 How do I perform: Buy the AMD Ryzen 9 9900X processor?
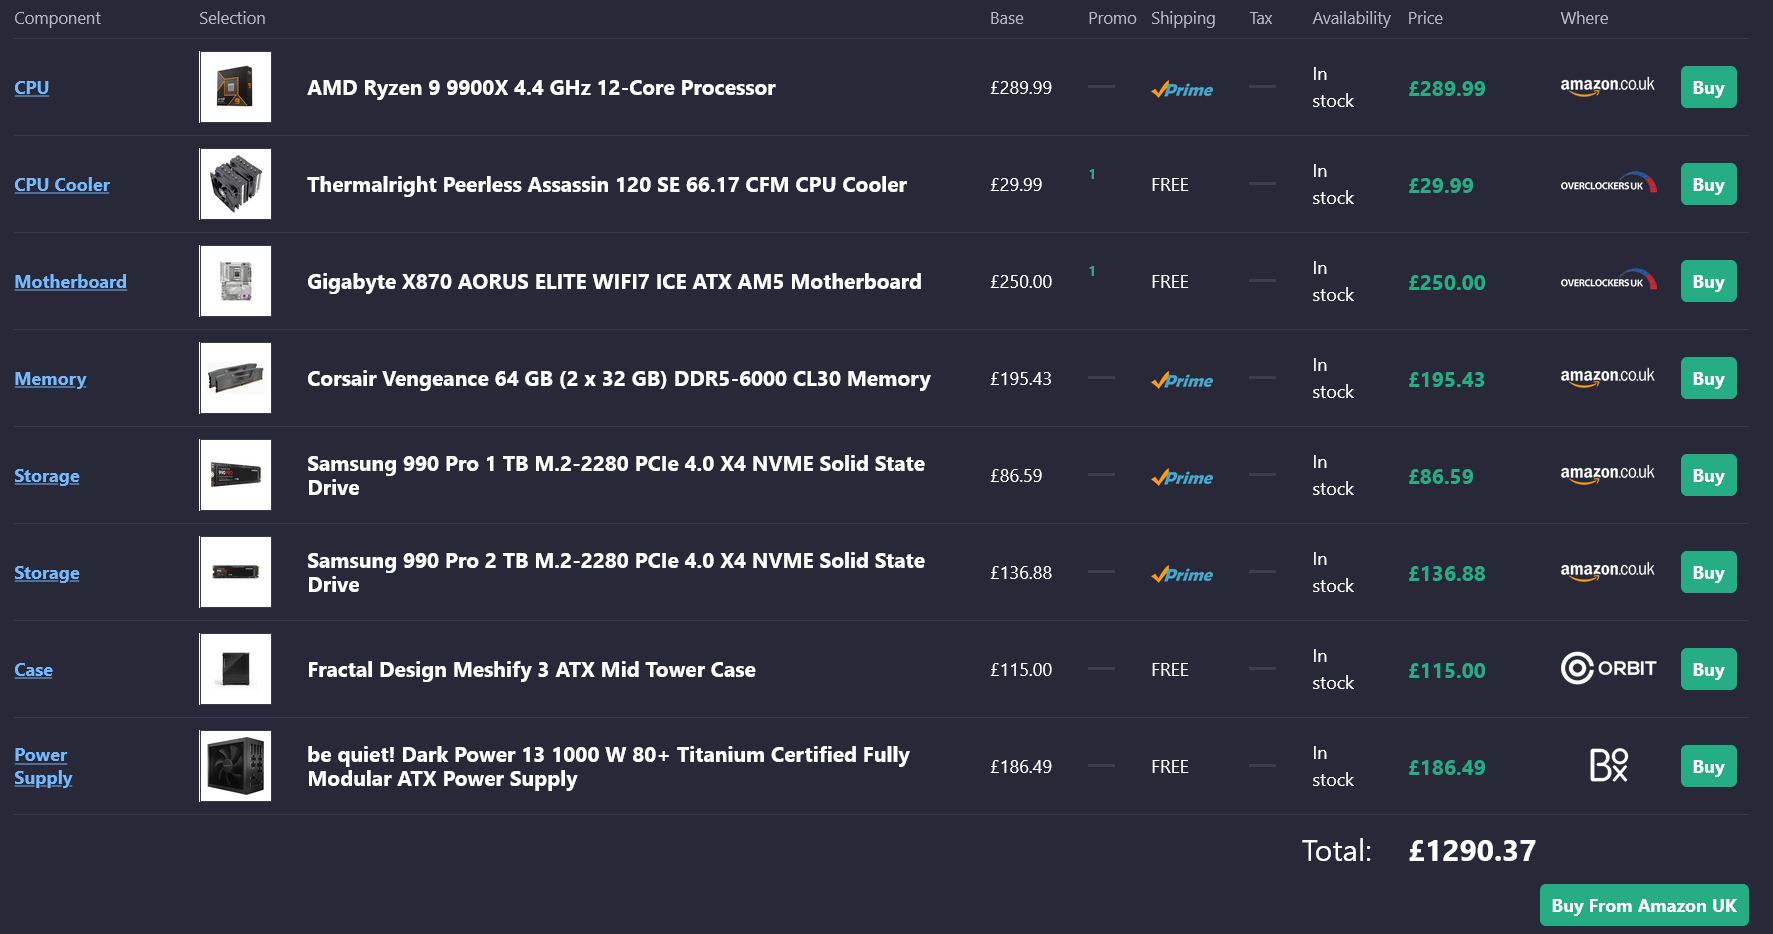(x=1708, y=87)
